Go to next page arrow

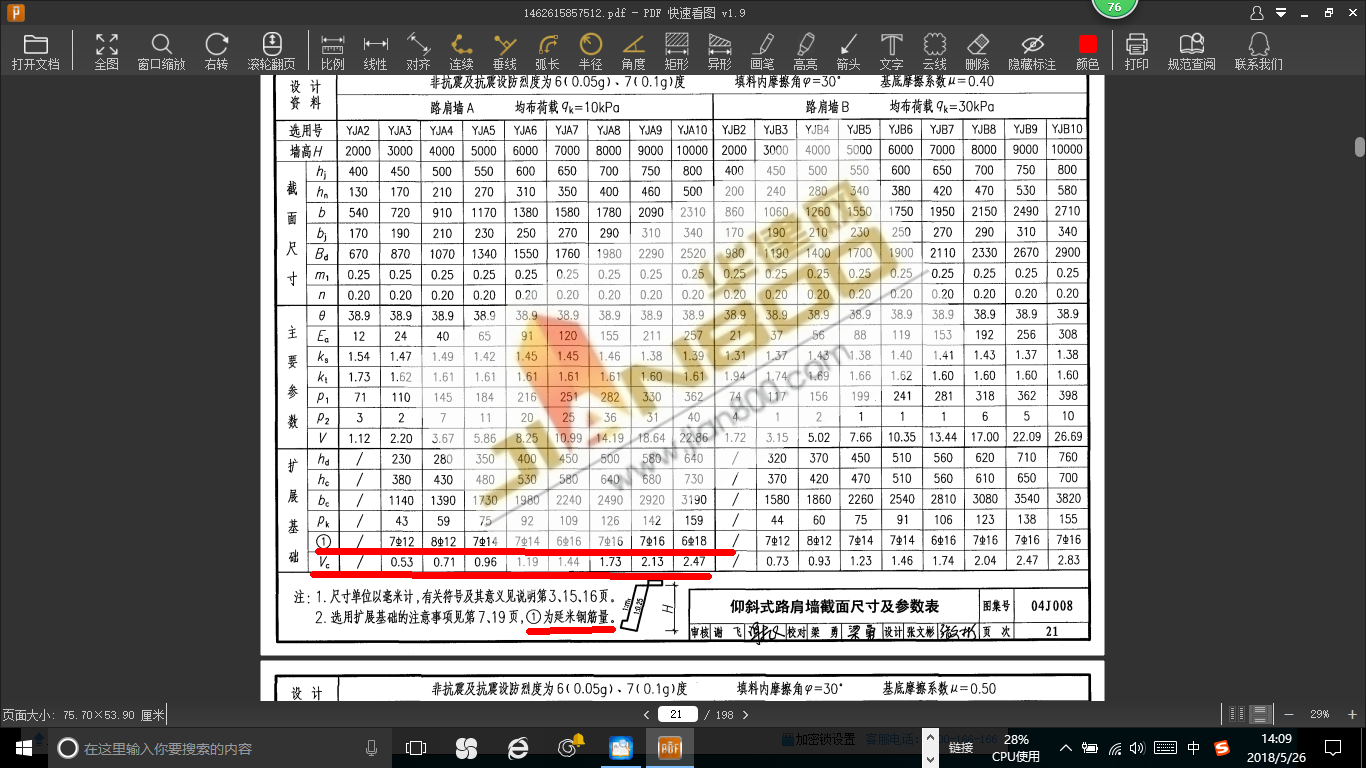(745, 715)
